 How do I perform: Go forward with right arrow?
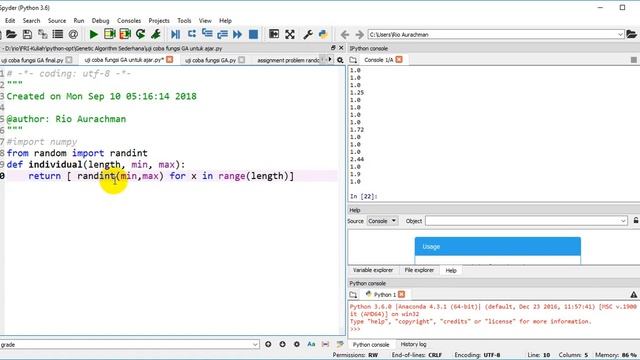point(359,35)
